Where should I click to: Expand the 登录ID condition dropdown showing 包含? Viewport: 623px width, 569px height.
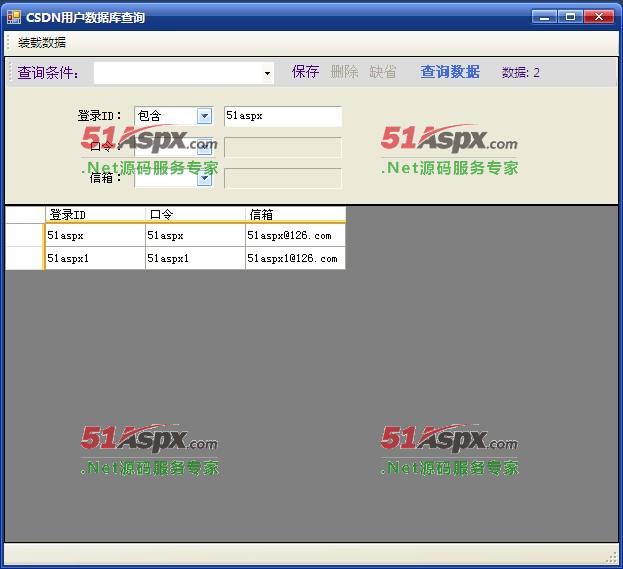[204, 116]
